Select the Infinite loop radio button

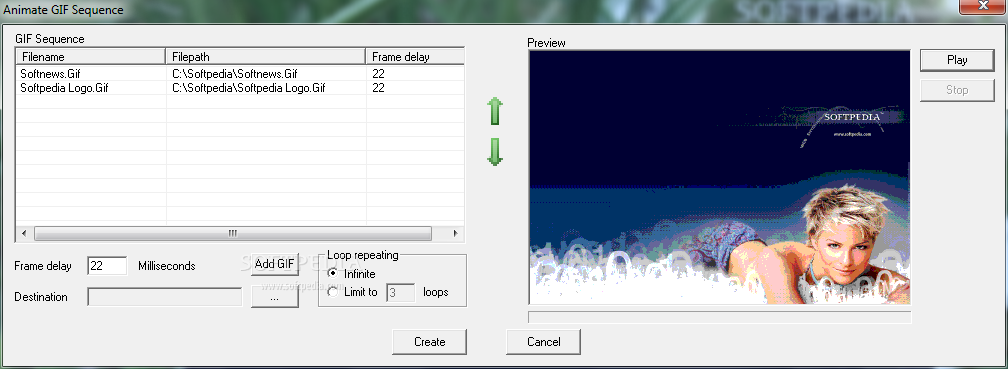point(333,274)
